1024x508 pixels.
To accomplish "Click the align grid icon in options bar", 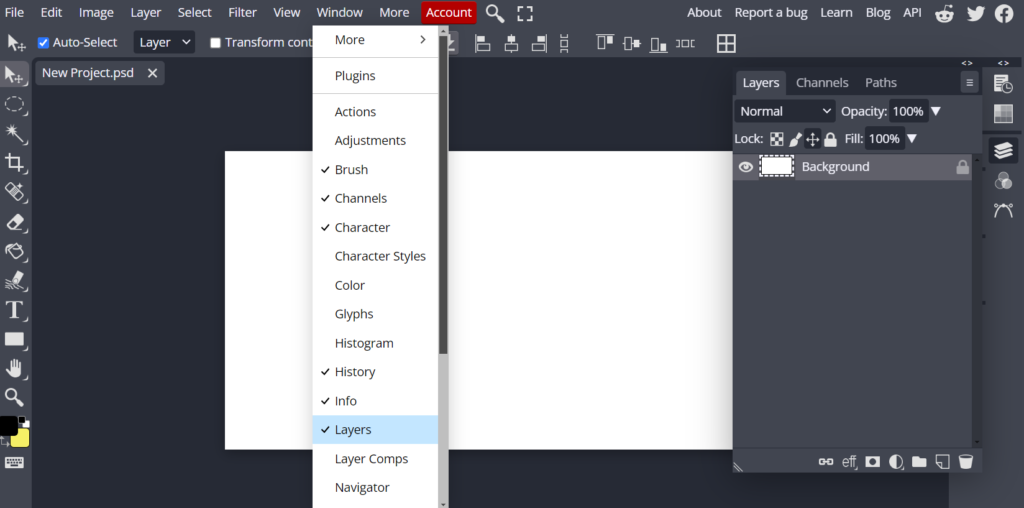I will 726,43.
